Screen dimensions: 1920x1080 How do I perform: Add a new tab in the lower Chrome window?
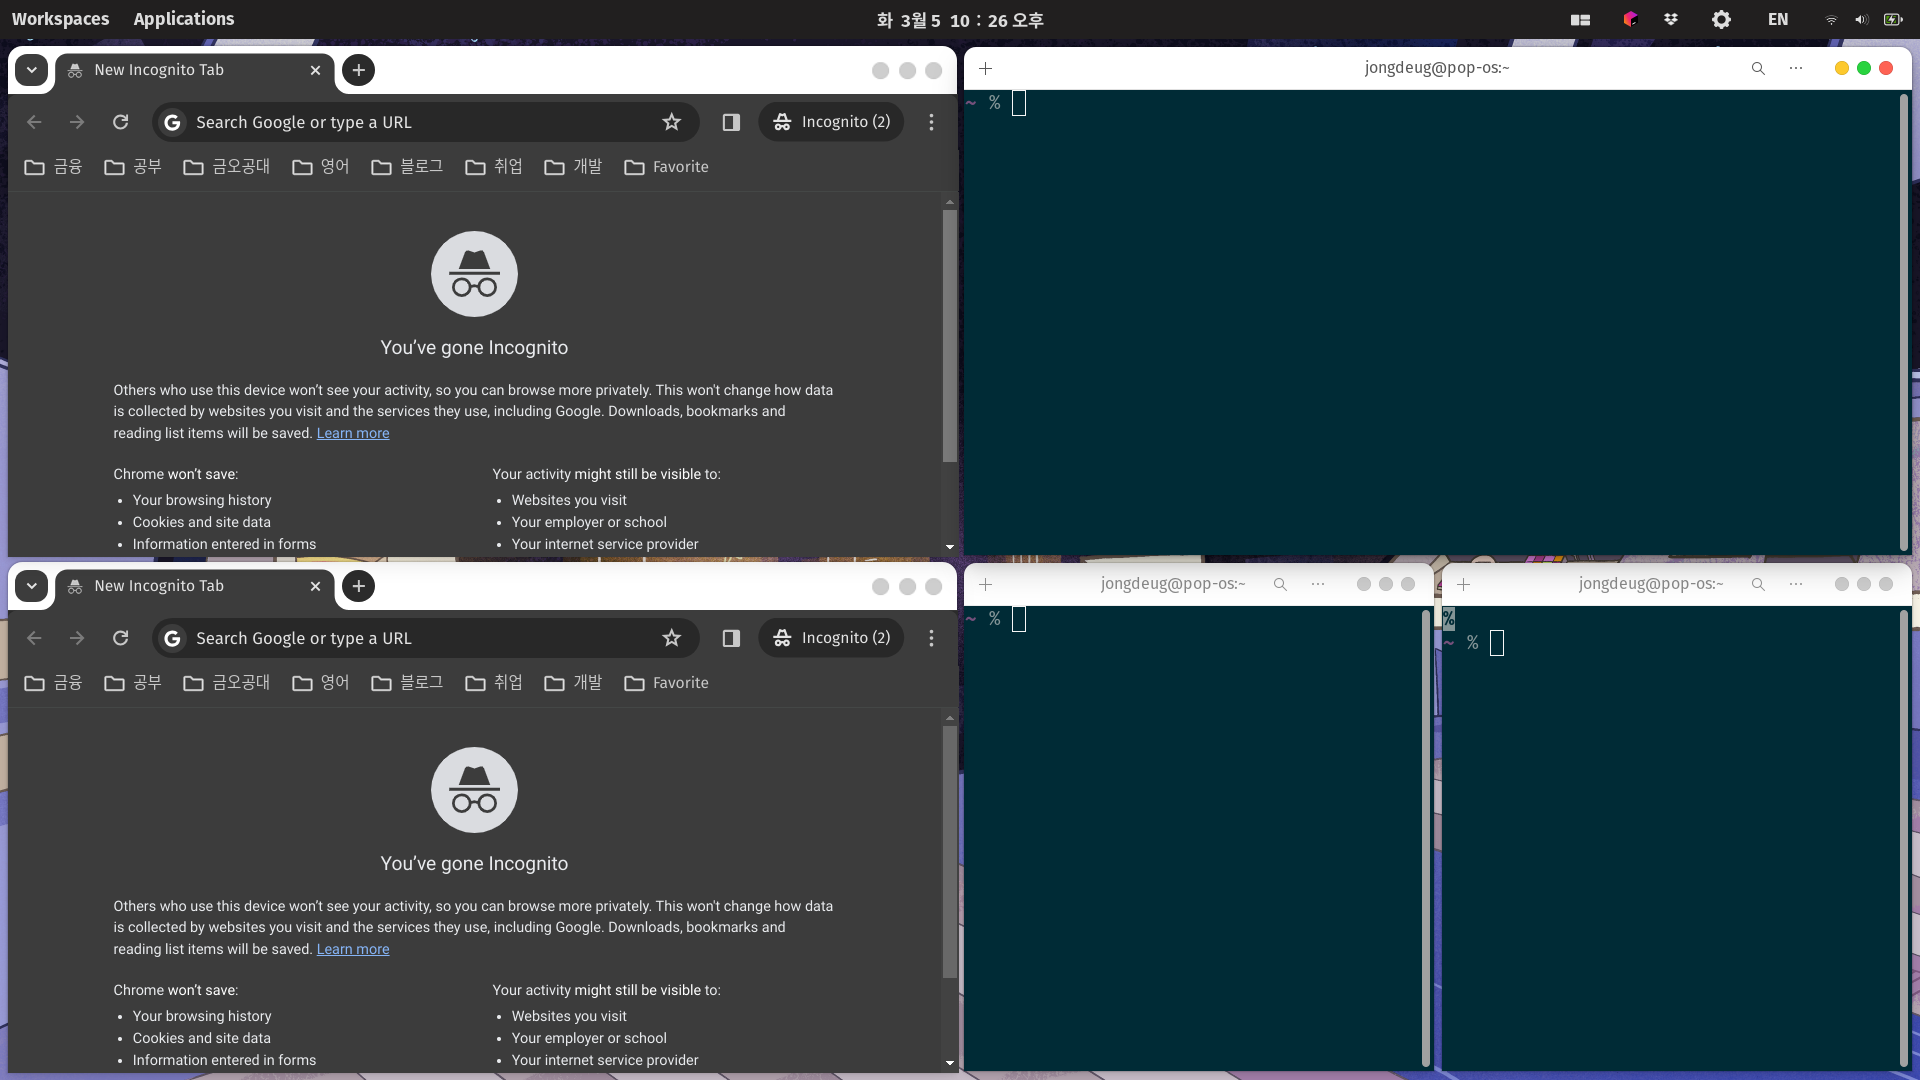click(359, 586)
